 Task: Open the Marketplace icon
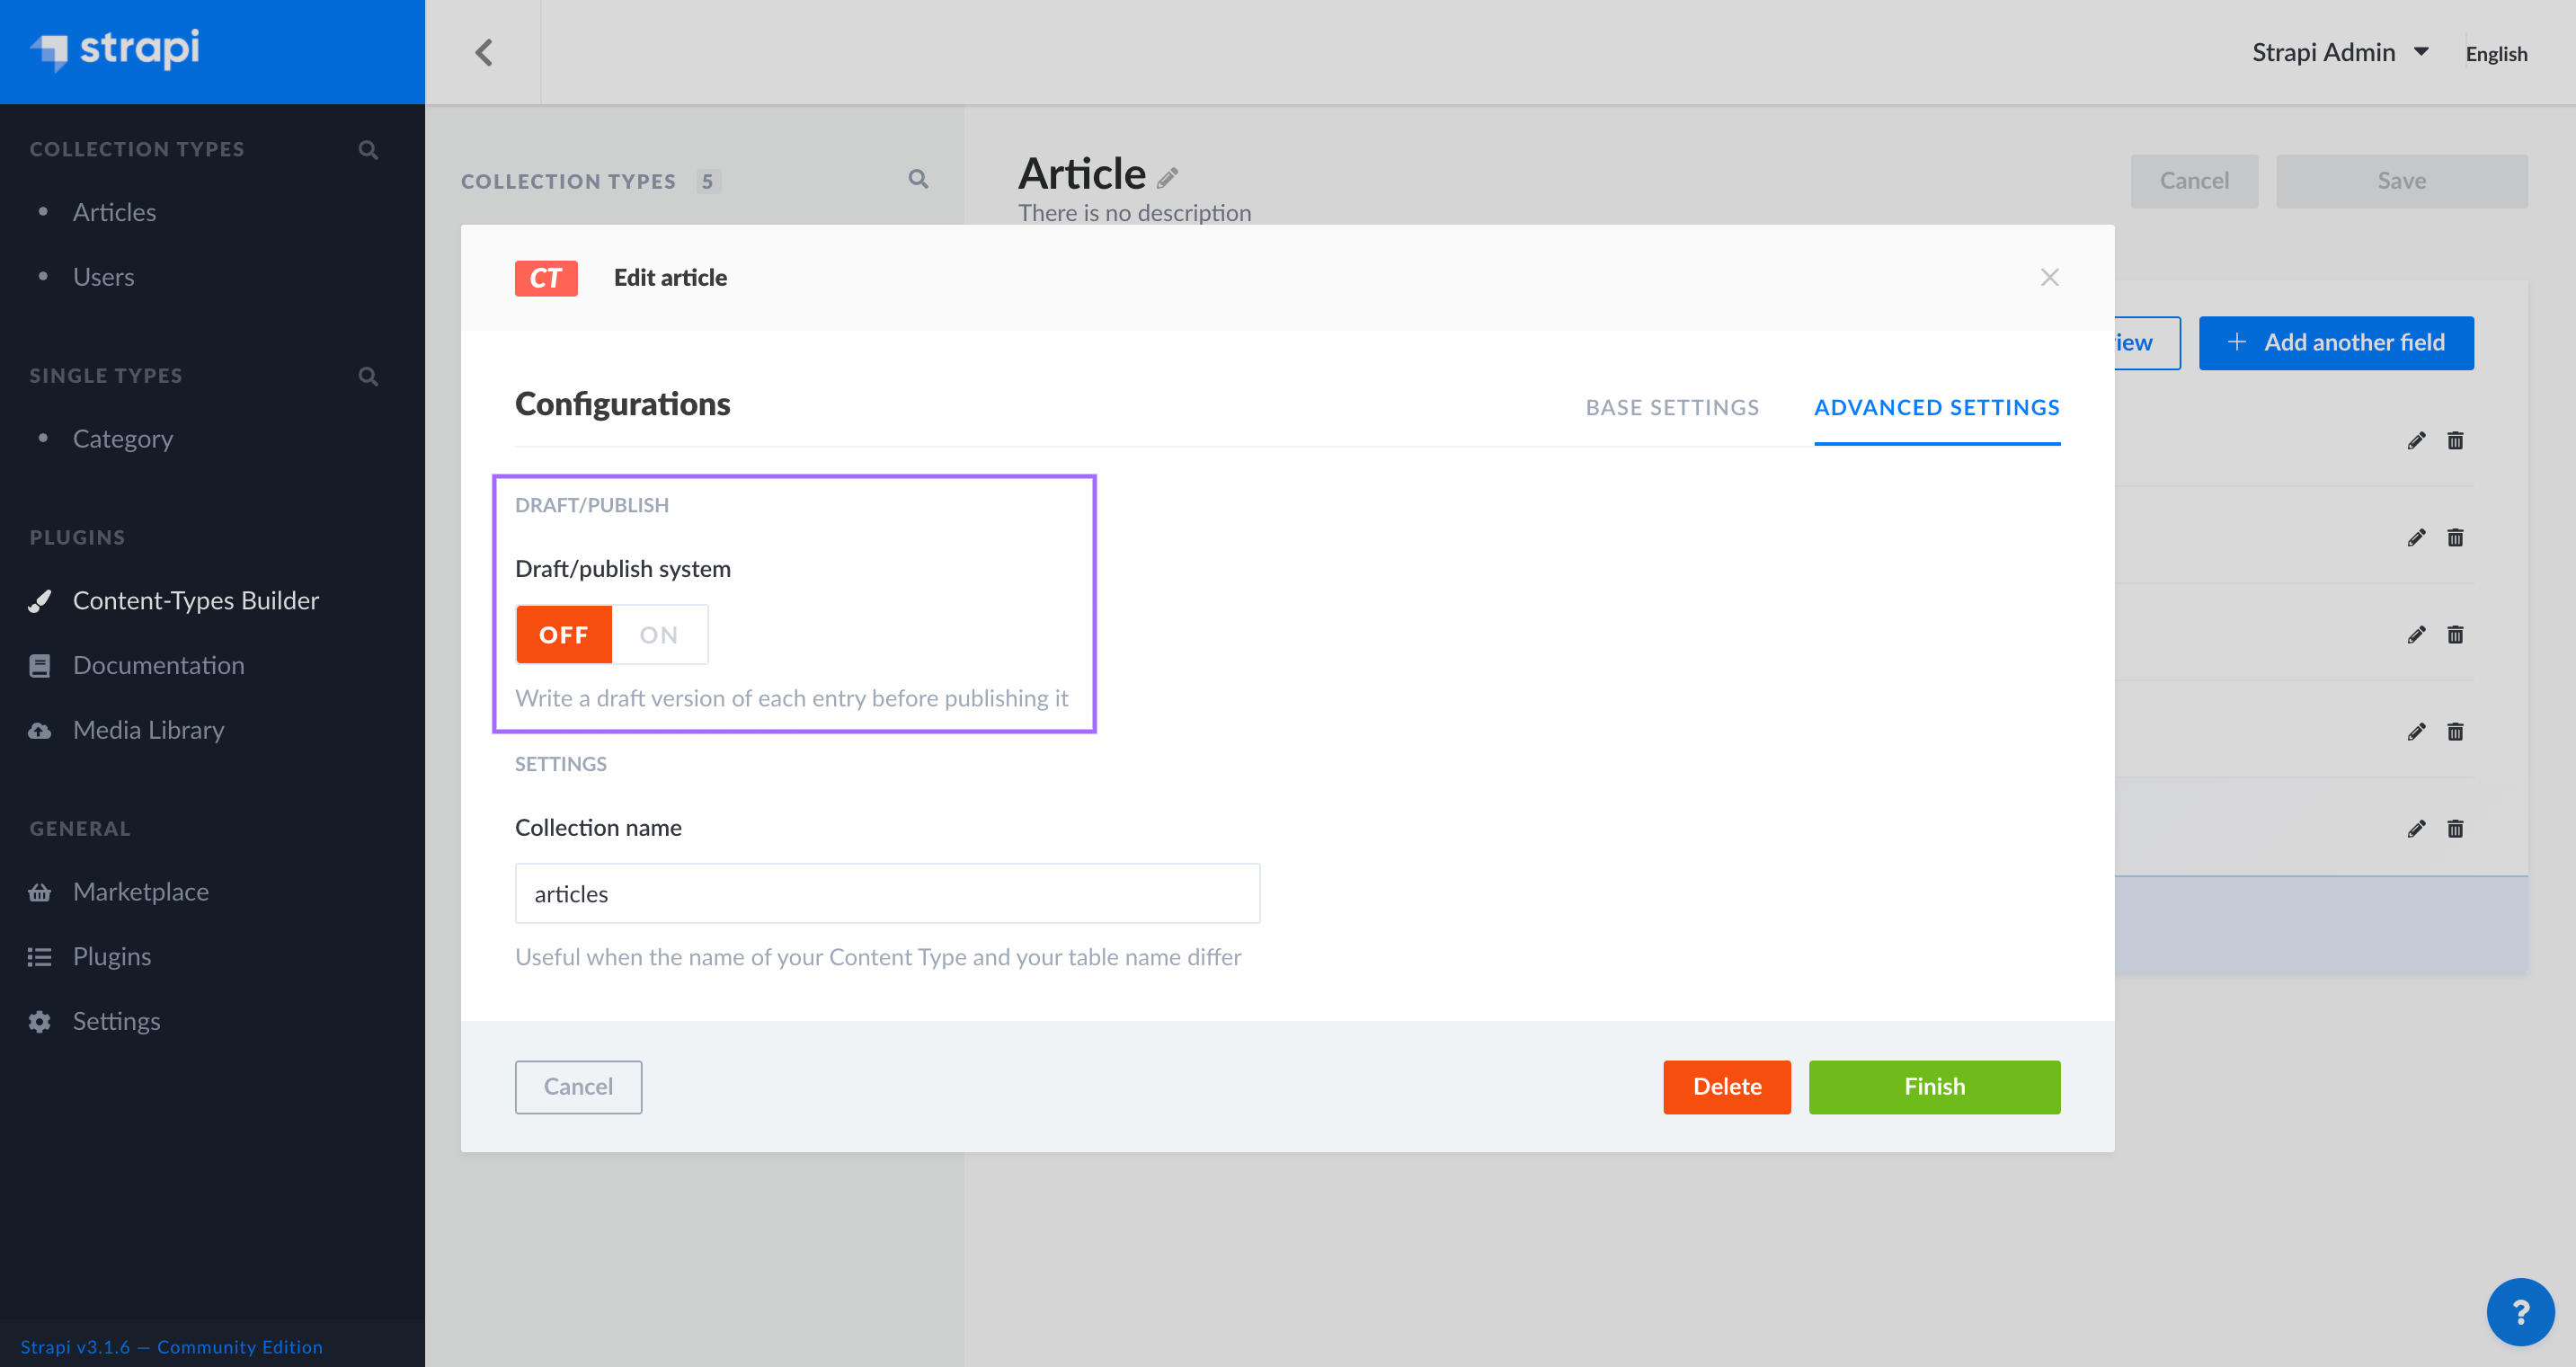tap(39, 891)
